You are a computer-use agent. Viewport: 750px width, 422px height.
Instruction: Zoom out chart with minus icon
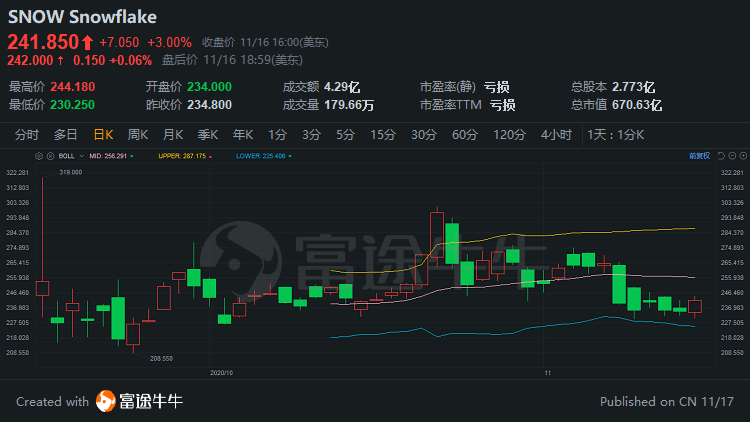pos(732,156)
